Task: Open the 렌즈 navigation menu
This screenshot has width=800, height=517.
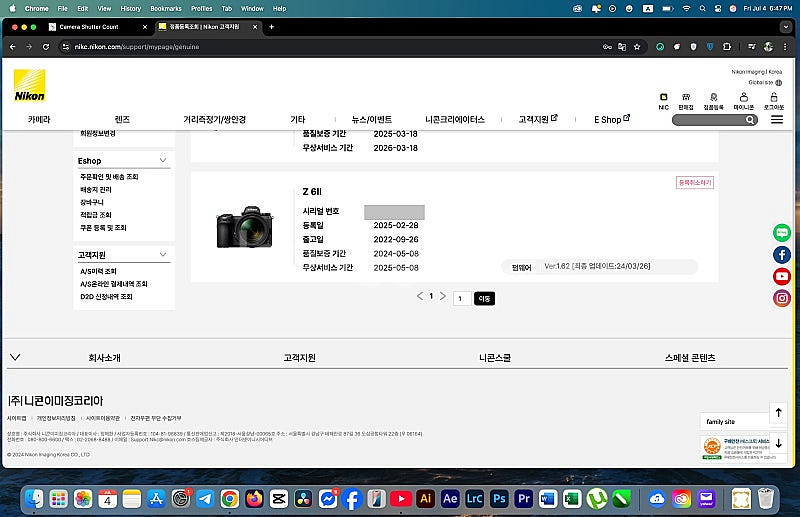Action: tap(122, 119)
